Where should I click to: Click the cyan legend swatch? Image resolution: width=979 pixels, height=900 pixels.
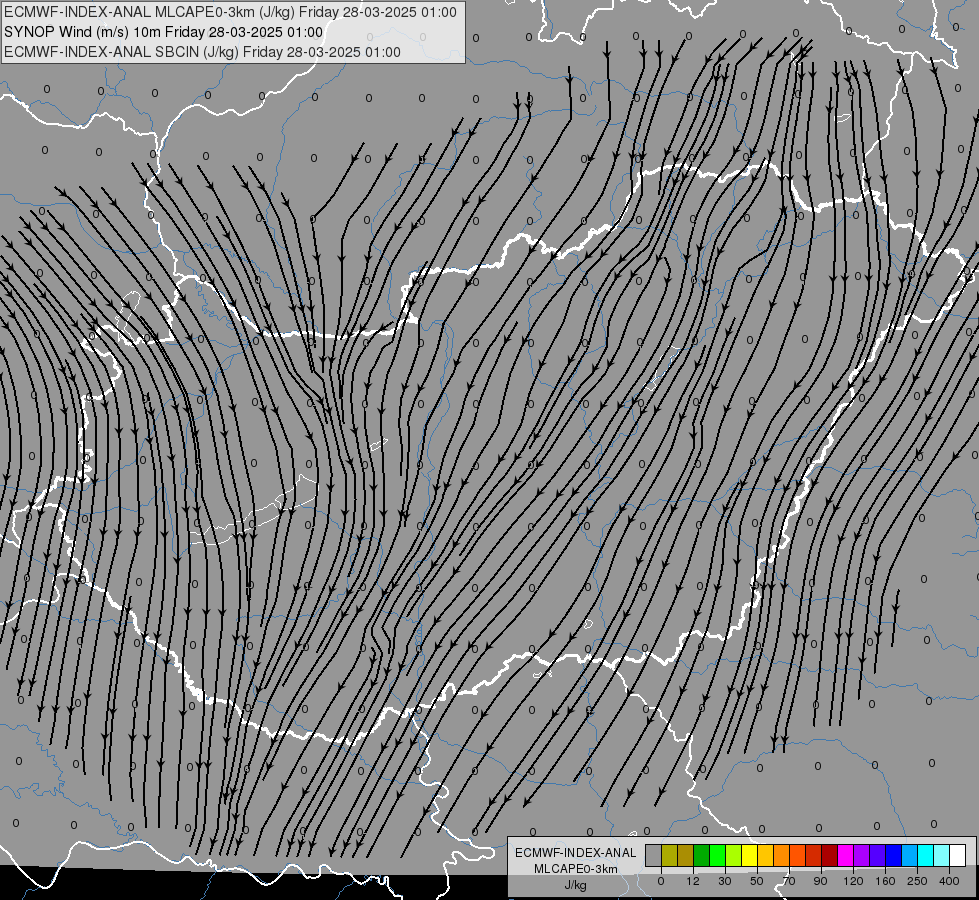[926, 855]
